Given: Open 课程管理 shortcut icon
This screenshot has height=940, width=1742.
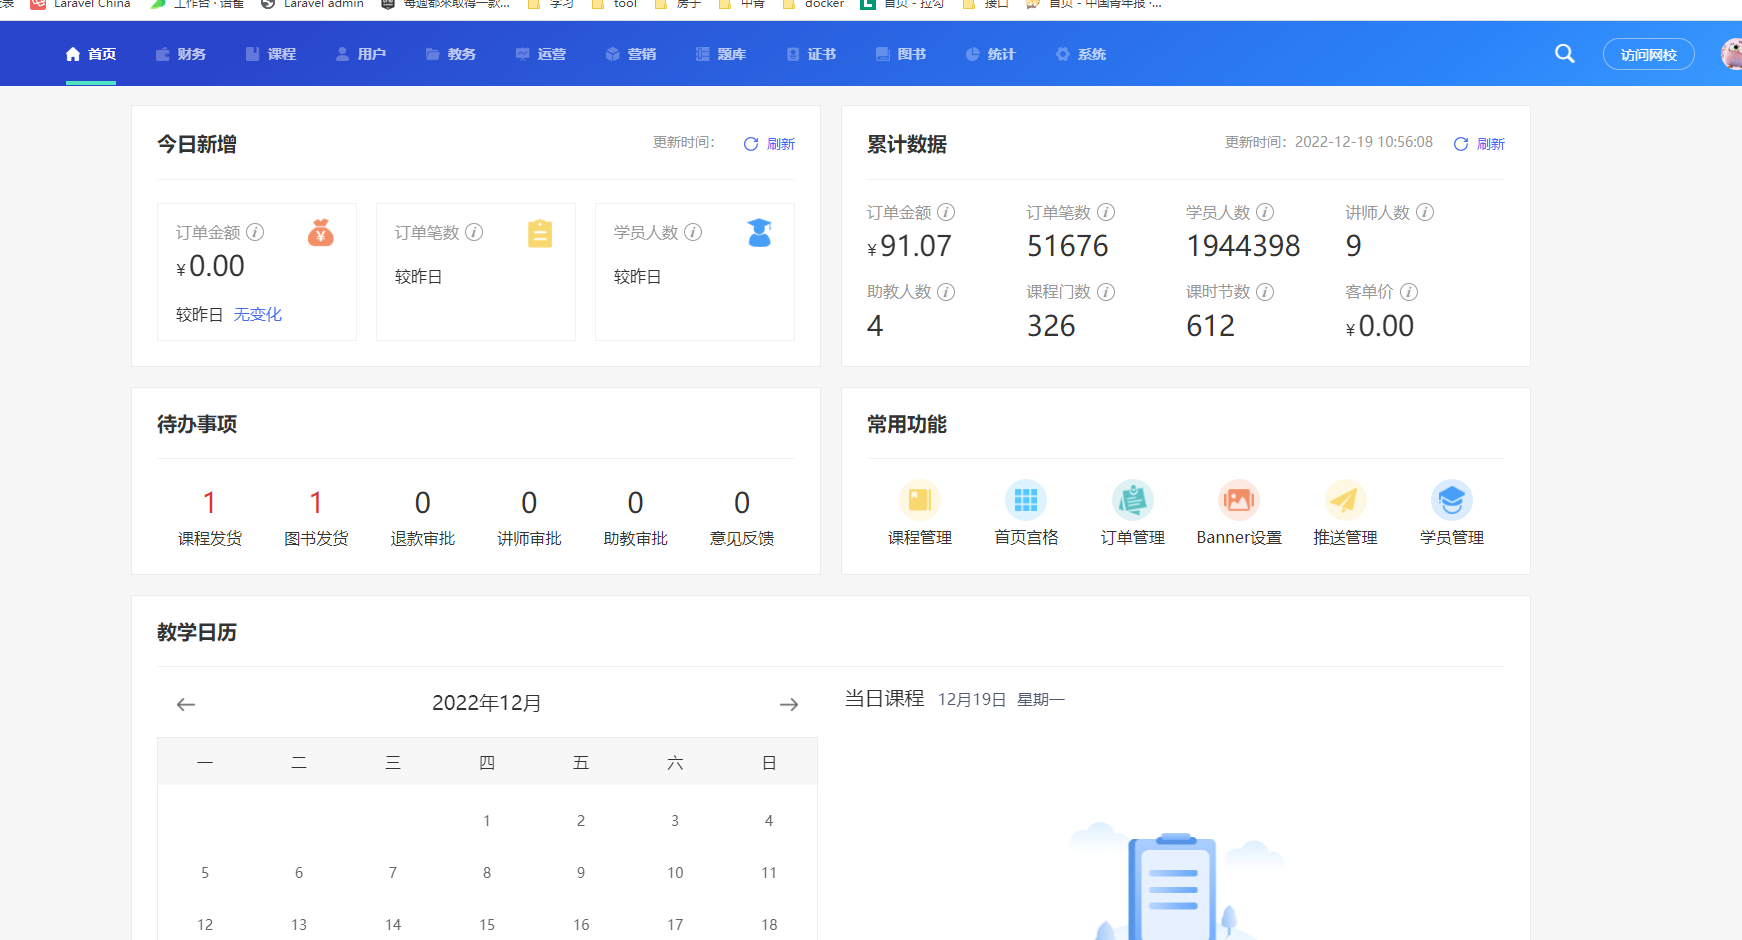Looking at the screenshot, I should tap(920, 500).
